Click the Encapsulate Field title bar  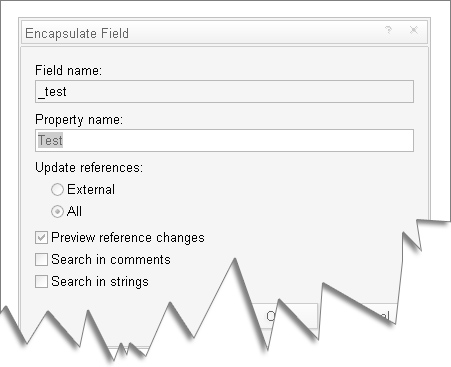[x=224, y=33]
